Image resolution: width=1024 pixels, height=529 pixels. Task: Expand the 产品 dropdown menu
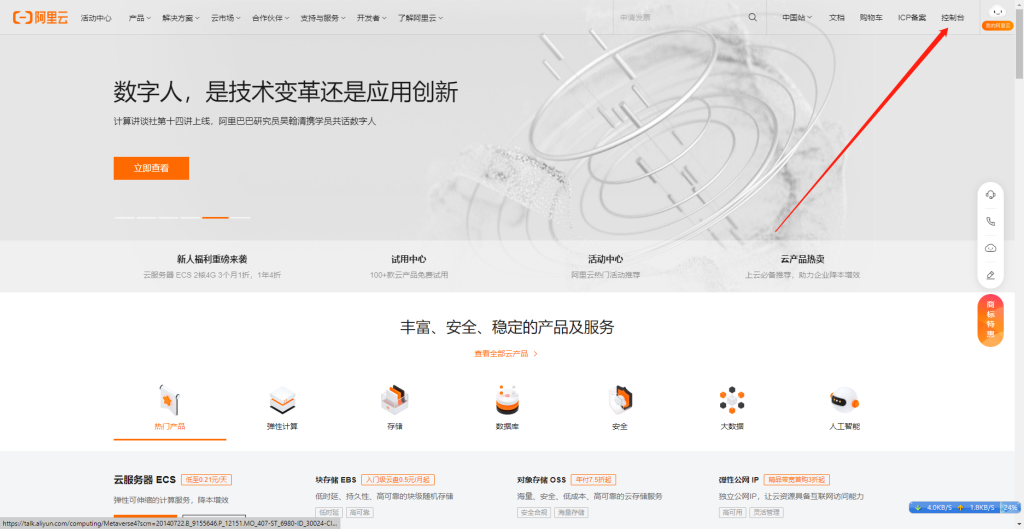point(140,18)
